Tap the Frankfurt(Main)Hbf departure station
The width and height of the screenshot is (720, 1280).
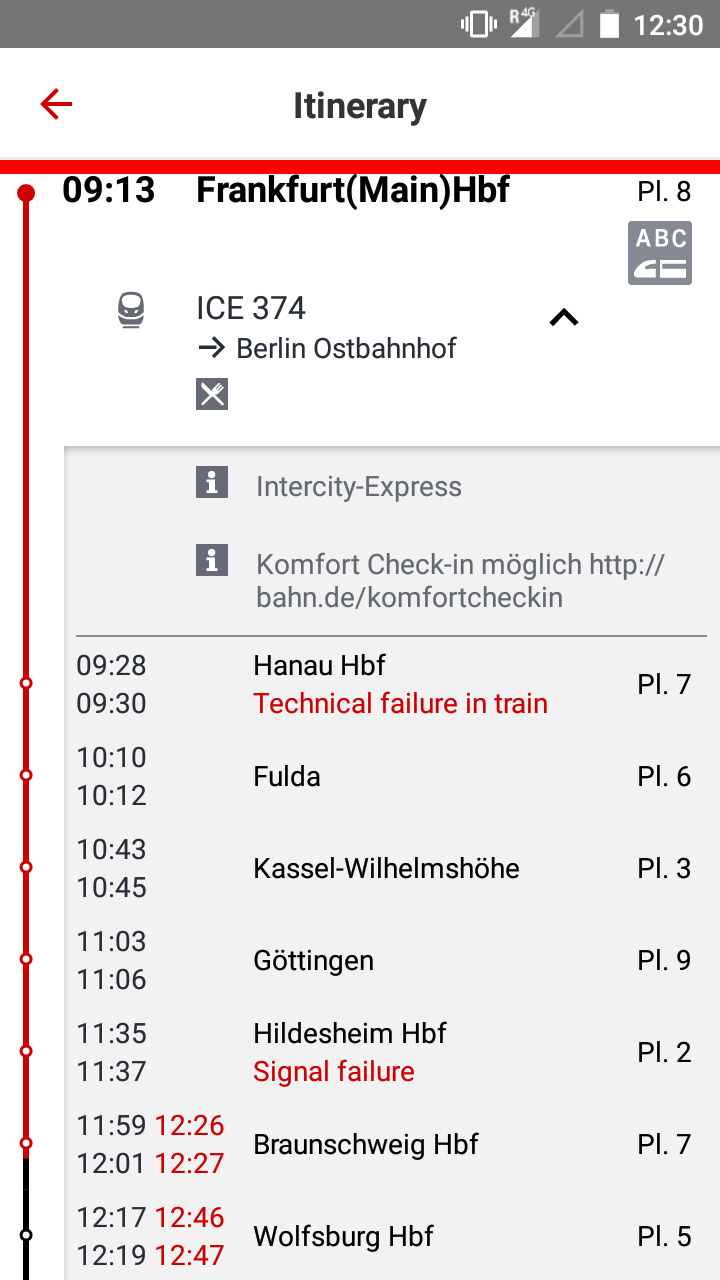click(353, 190)
